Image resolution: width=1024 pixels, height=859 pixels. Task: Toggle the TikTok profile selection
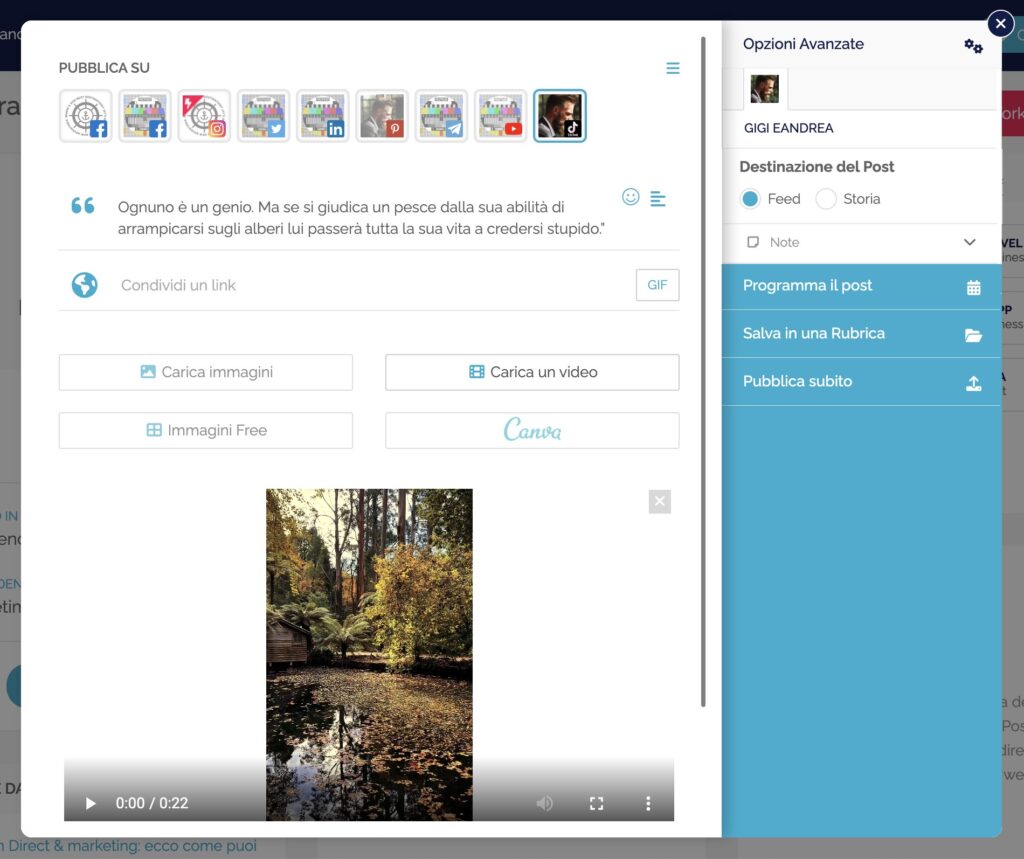click(x=560, y=116)
